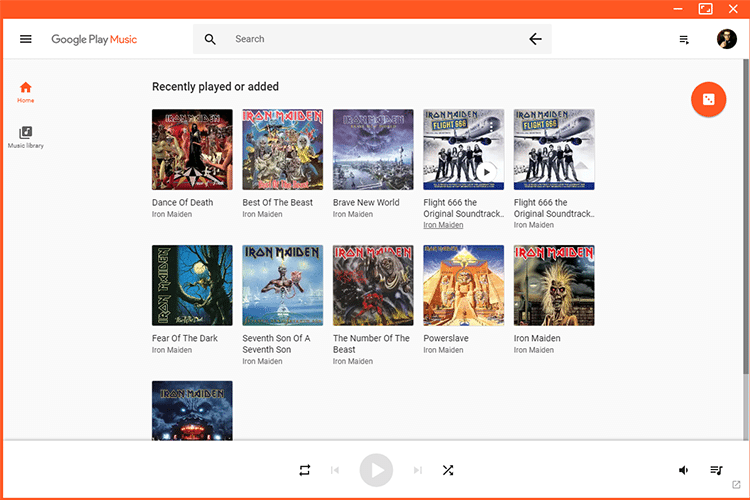Open the hamburger main menu

26,39
